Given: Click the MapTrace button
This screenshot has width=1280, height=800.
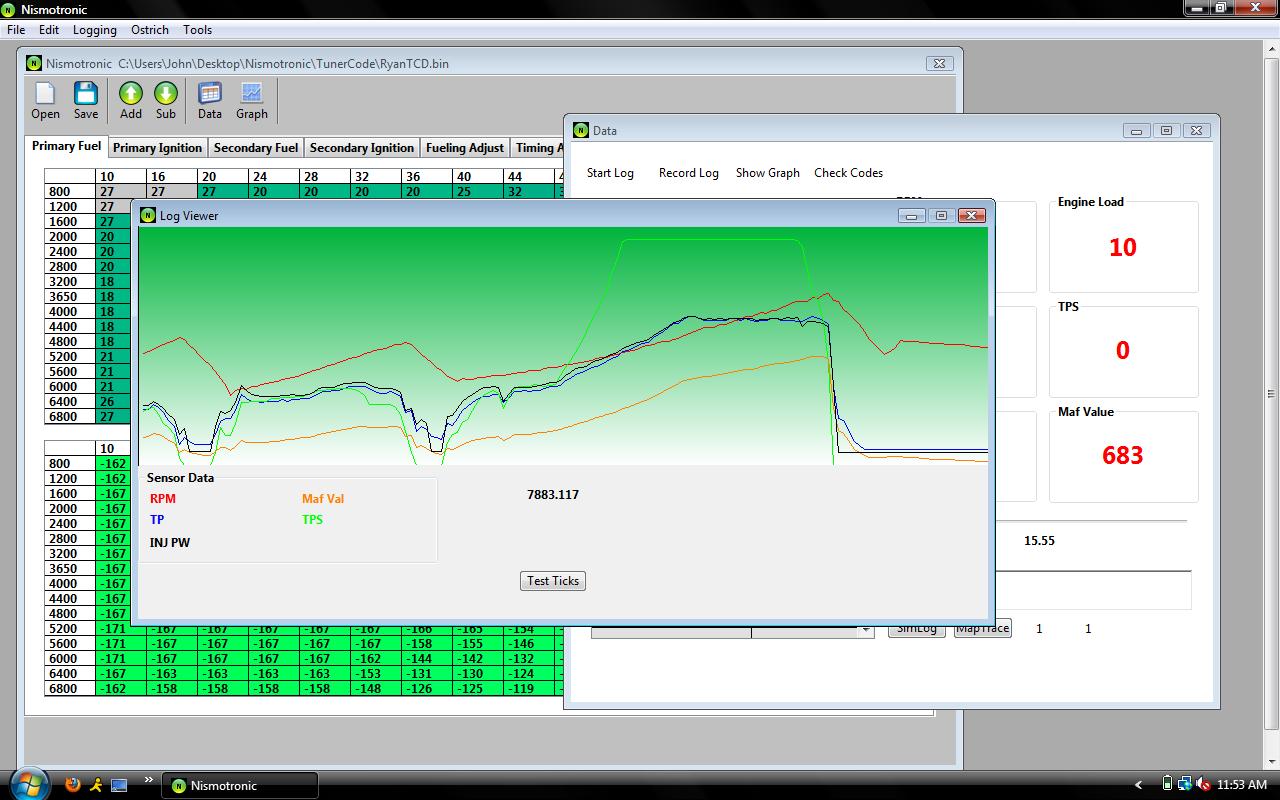Looking at the screenshot, I should (982, 629).
